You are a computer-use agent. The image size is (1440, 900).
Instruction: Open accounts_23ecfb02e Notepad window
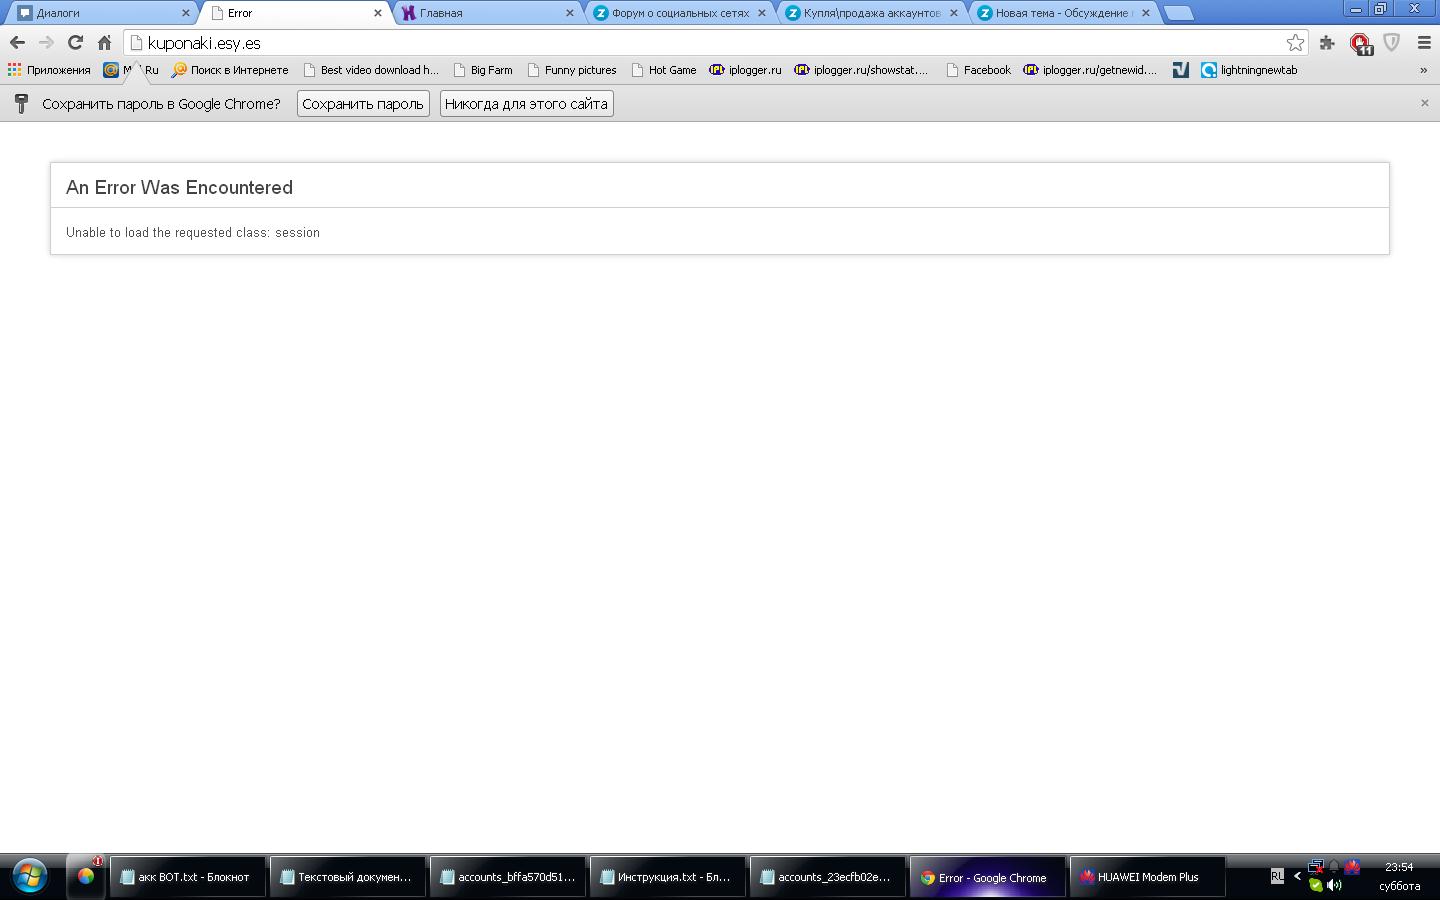[x=827, y=877]
